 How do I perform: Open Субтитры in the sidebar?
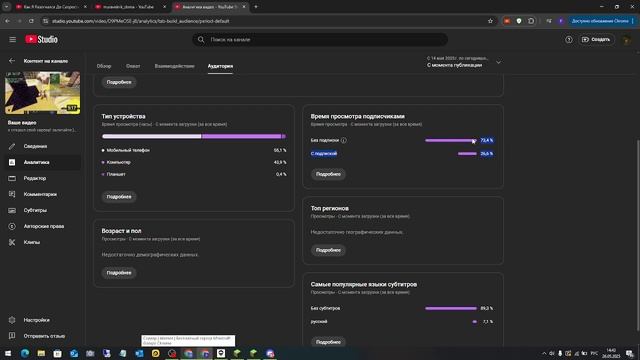click(42, 210)
